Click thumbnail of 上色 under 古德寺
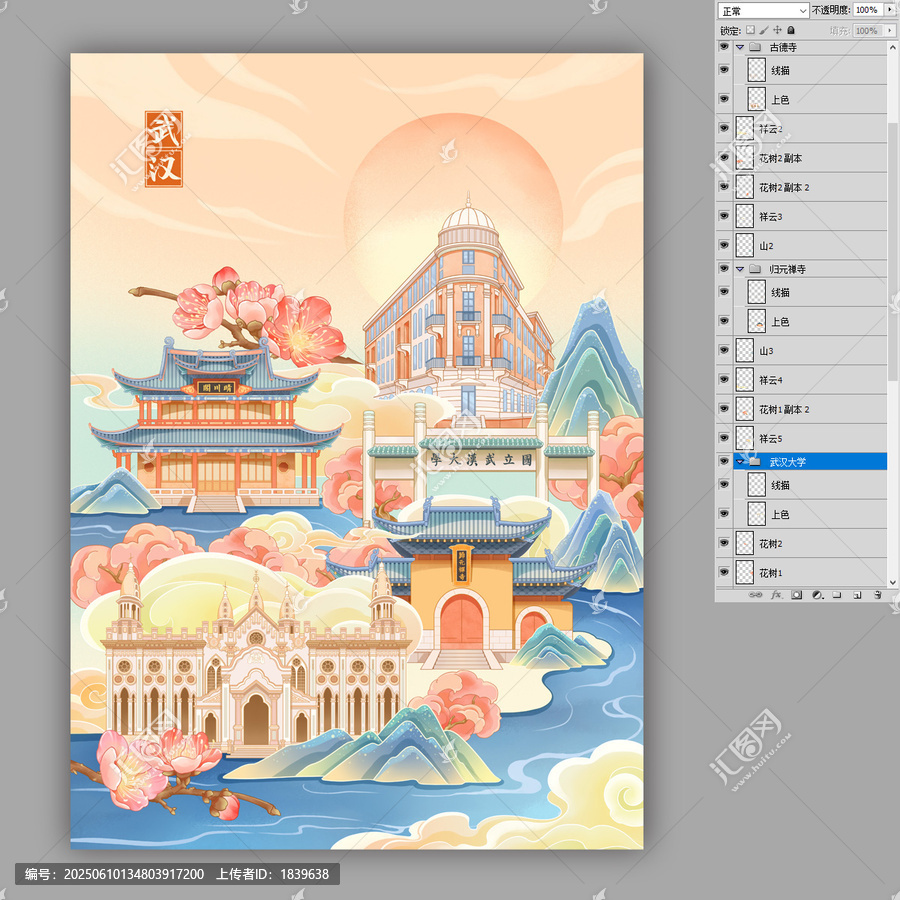This screenshot has height=900, width=900. 757,99
